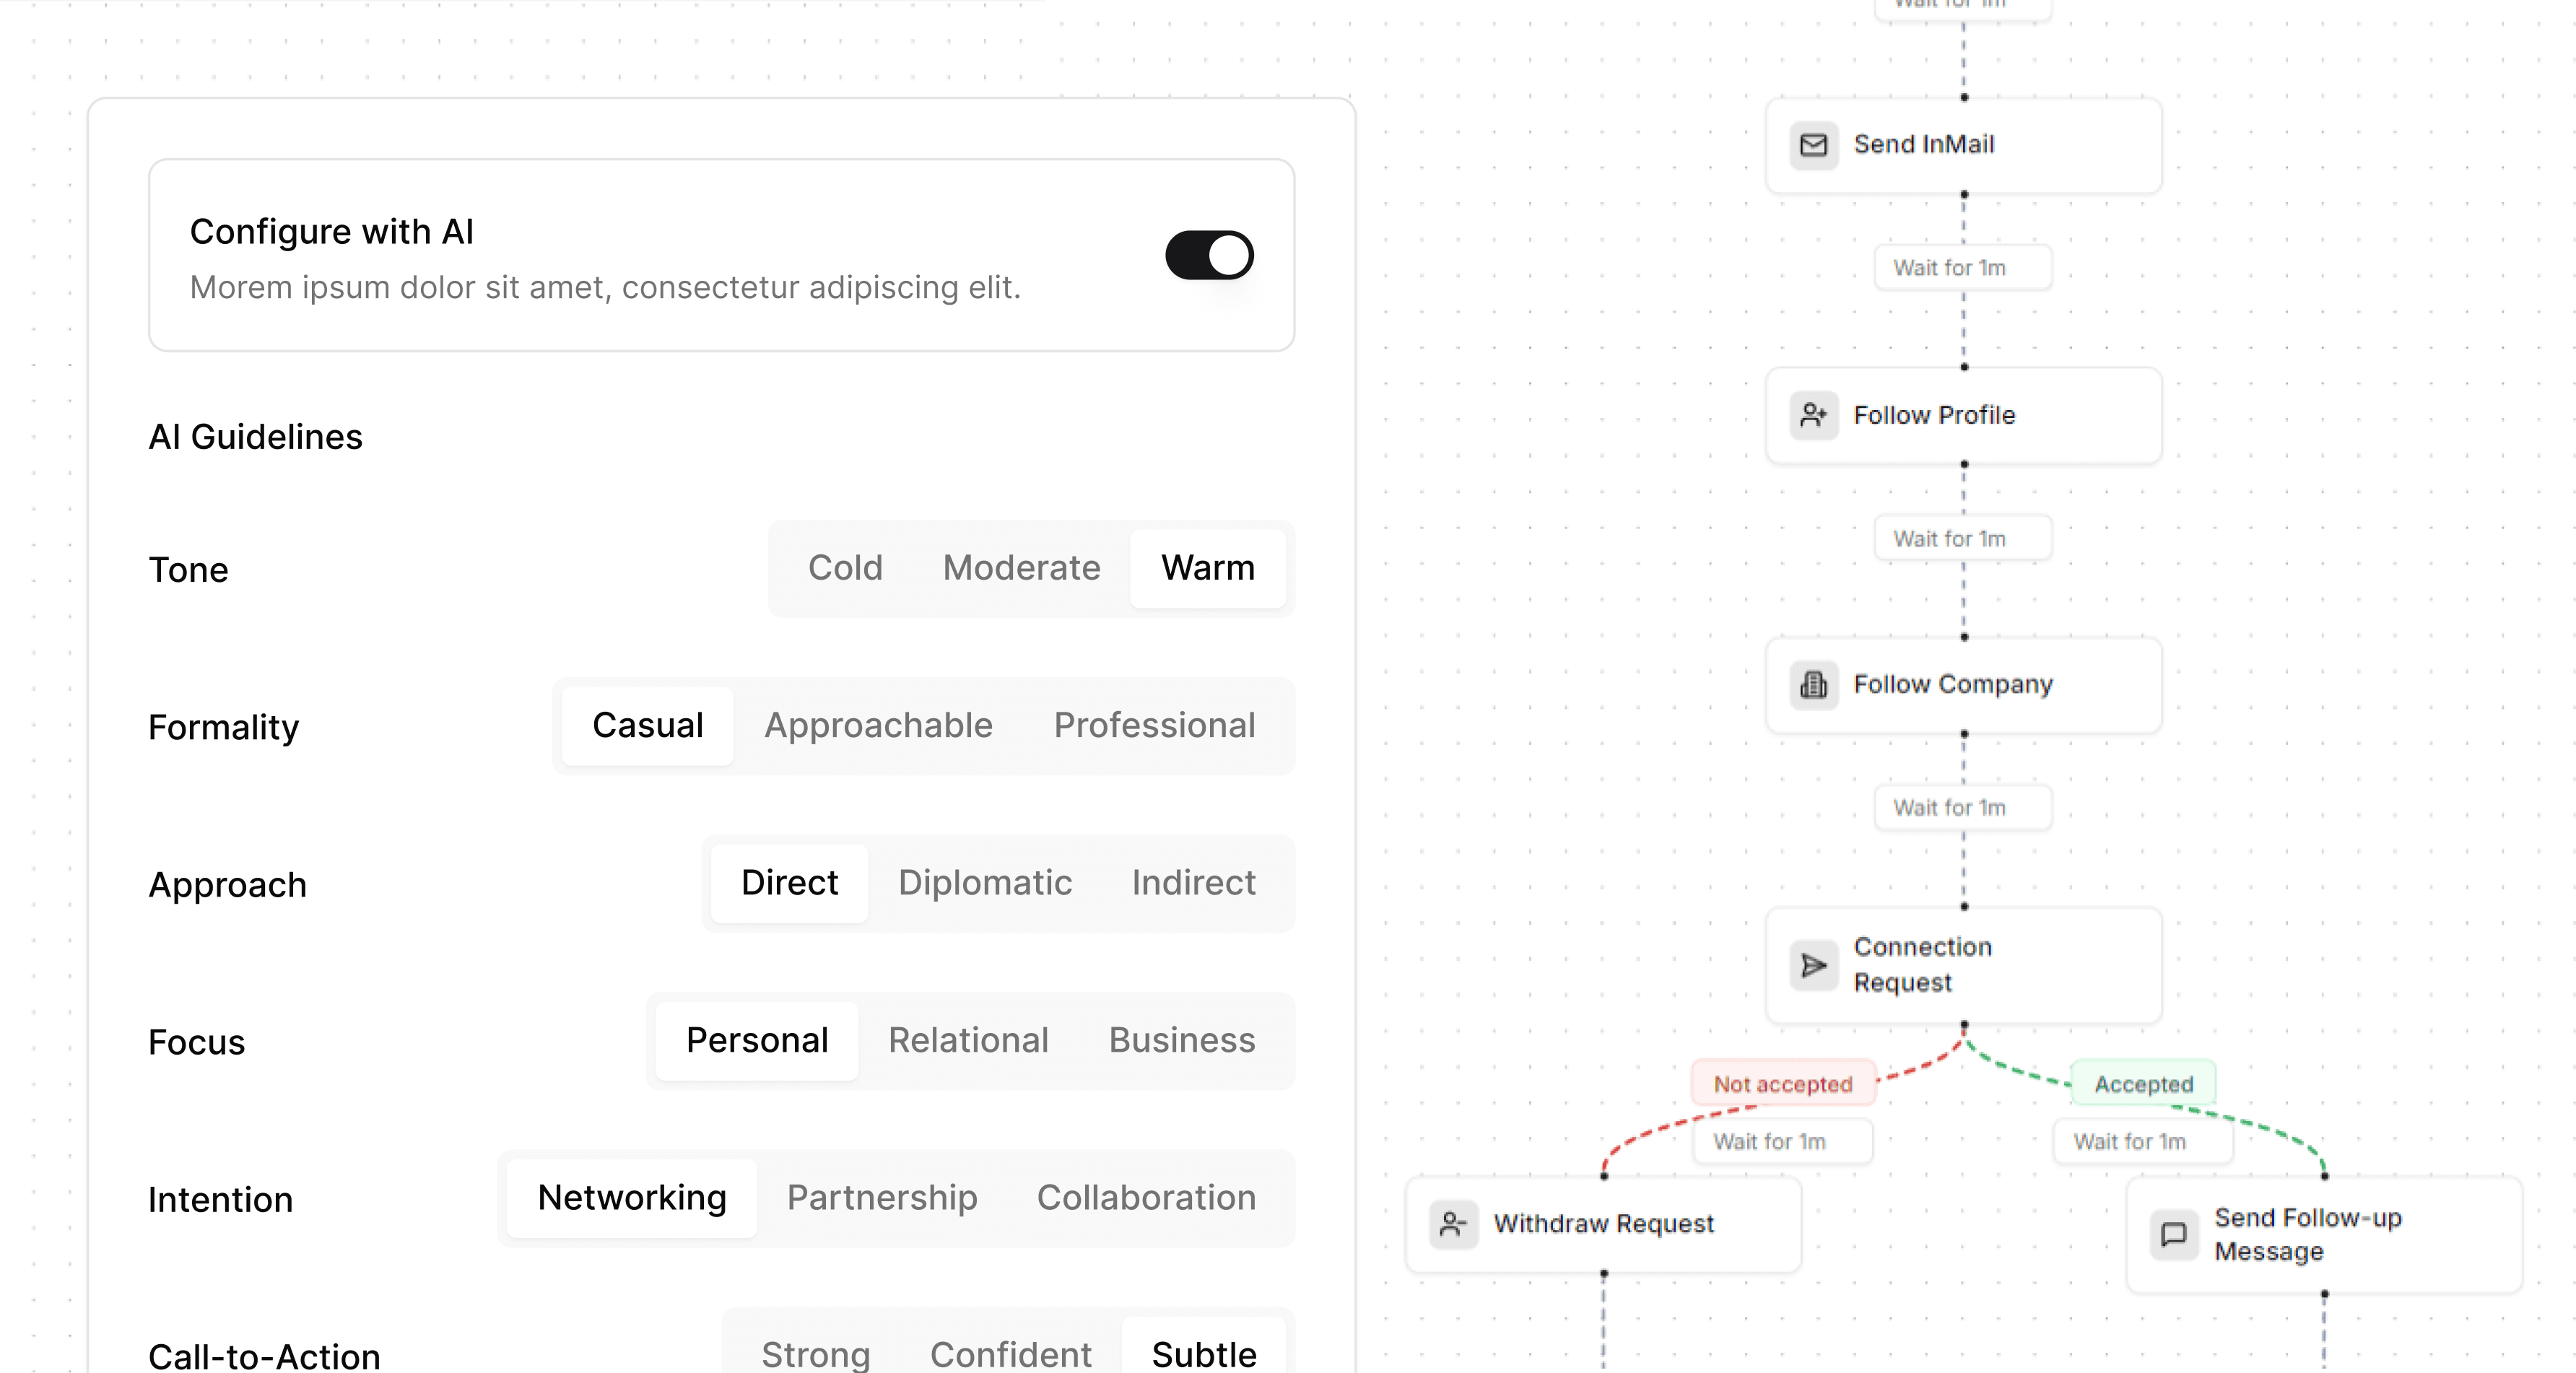
Task: Click the Send InMail envelope icon
Action: click(1813, 146)
